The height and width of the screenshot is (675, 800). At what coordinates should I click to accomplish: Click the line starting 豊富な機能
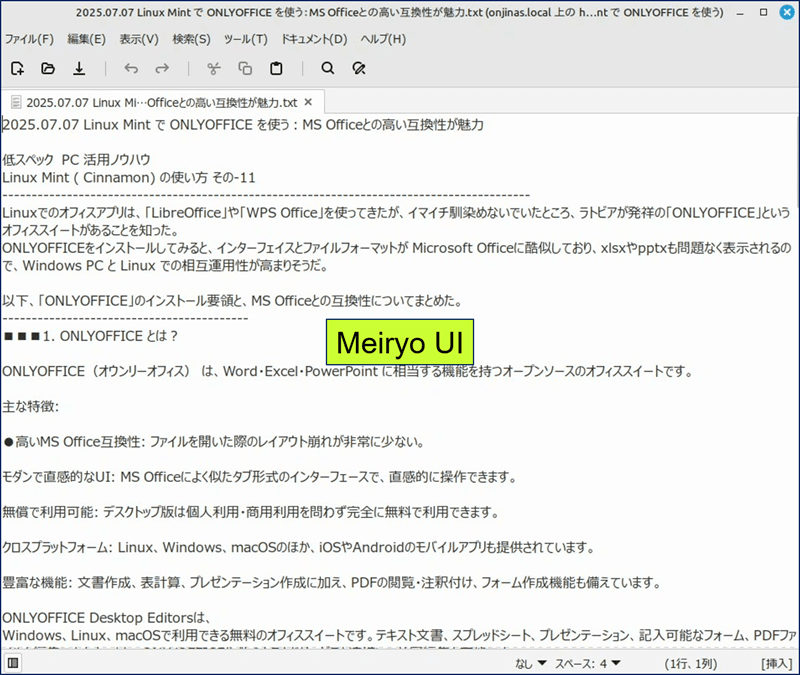coord(332,582)
